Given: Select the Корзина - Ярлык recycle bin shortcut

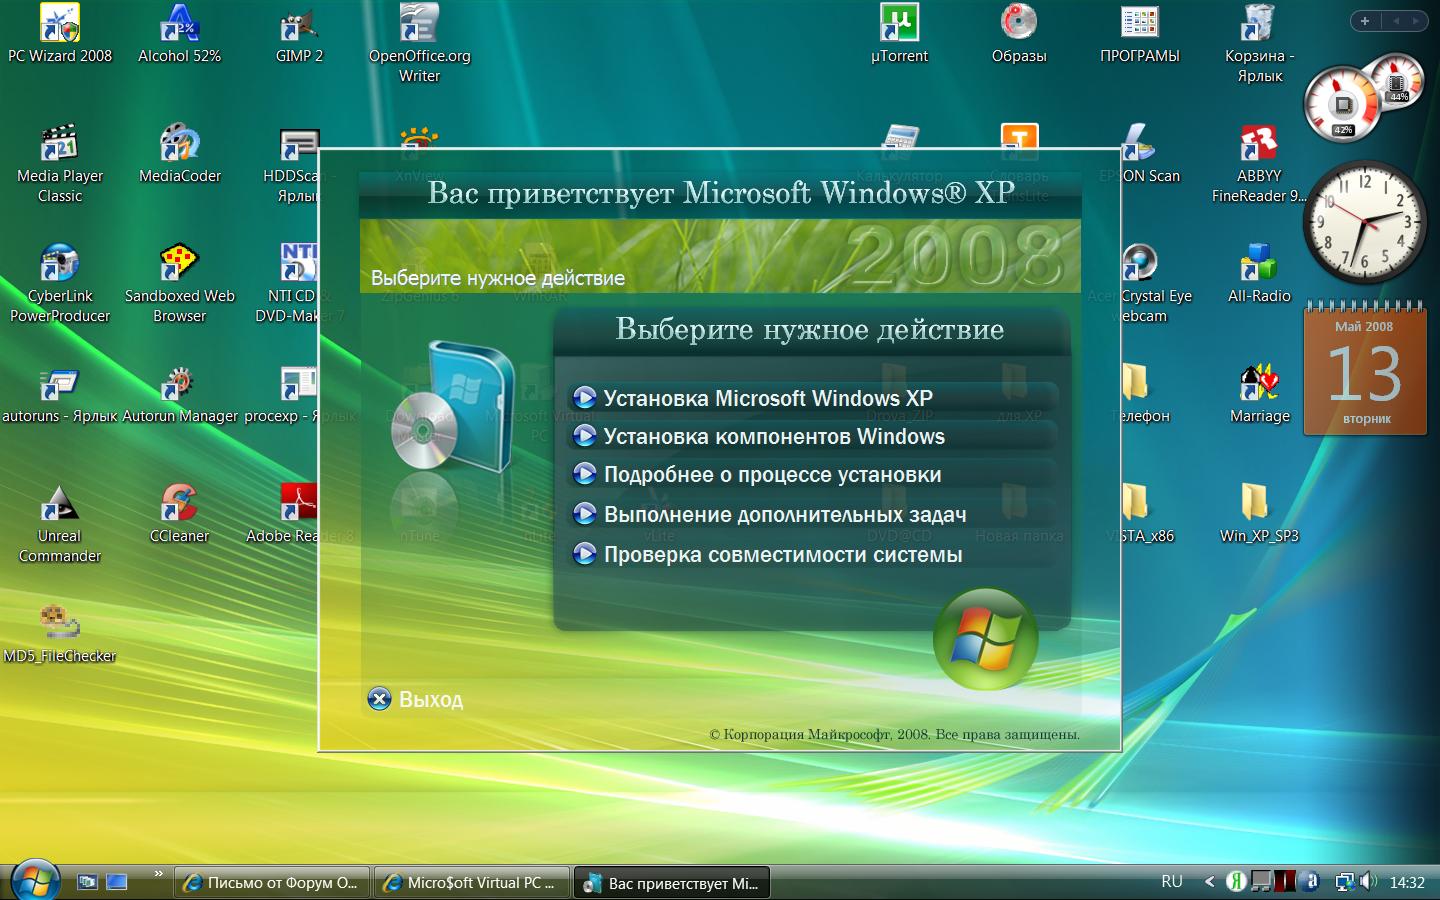Looking at the screenshot, I should 1259,43.
